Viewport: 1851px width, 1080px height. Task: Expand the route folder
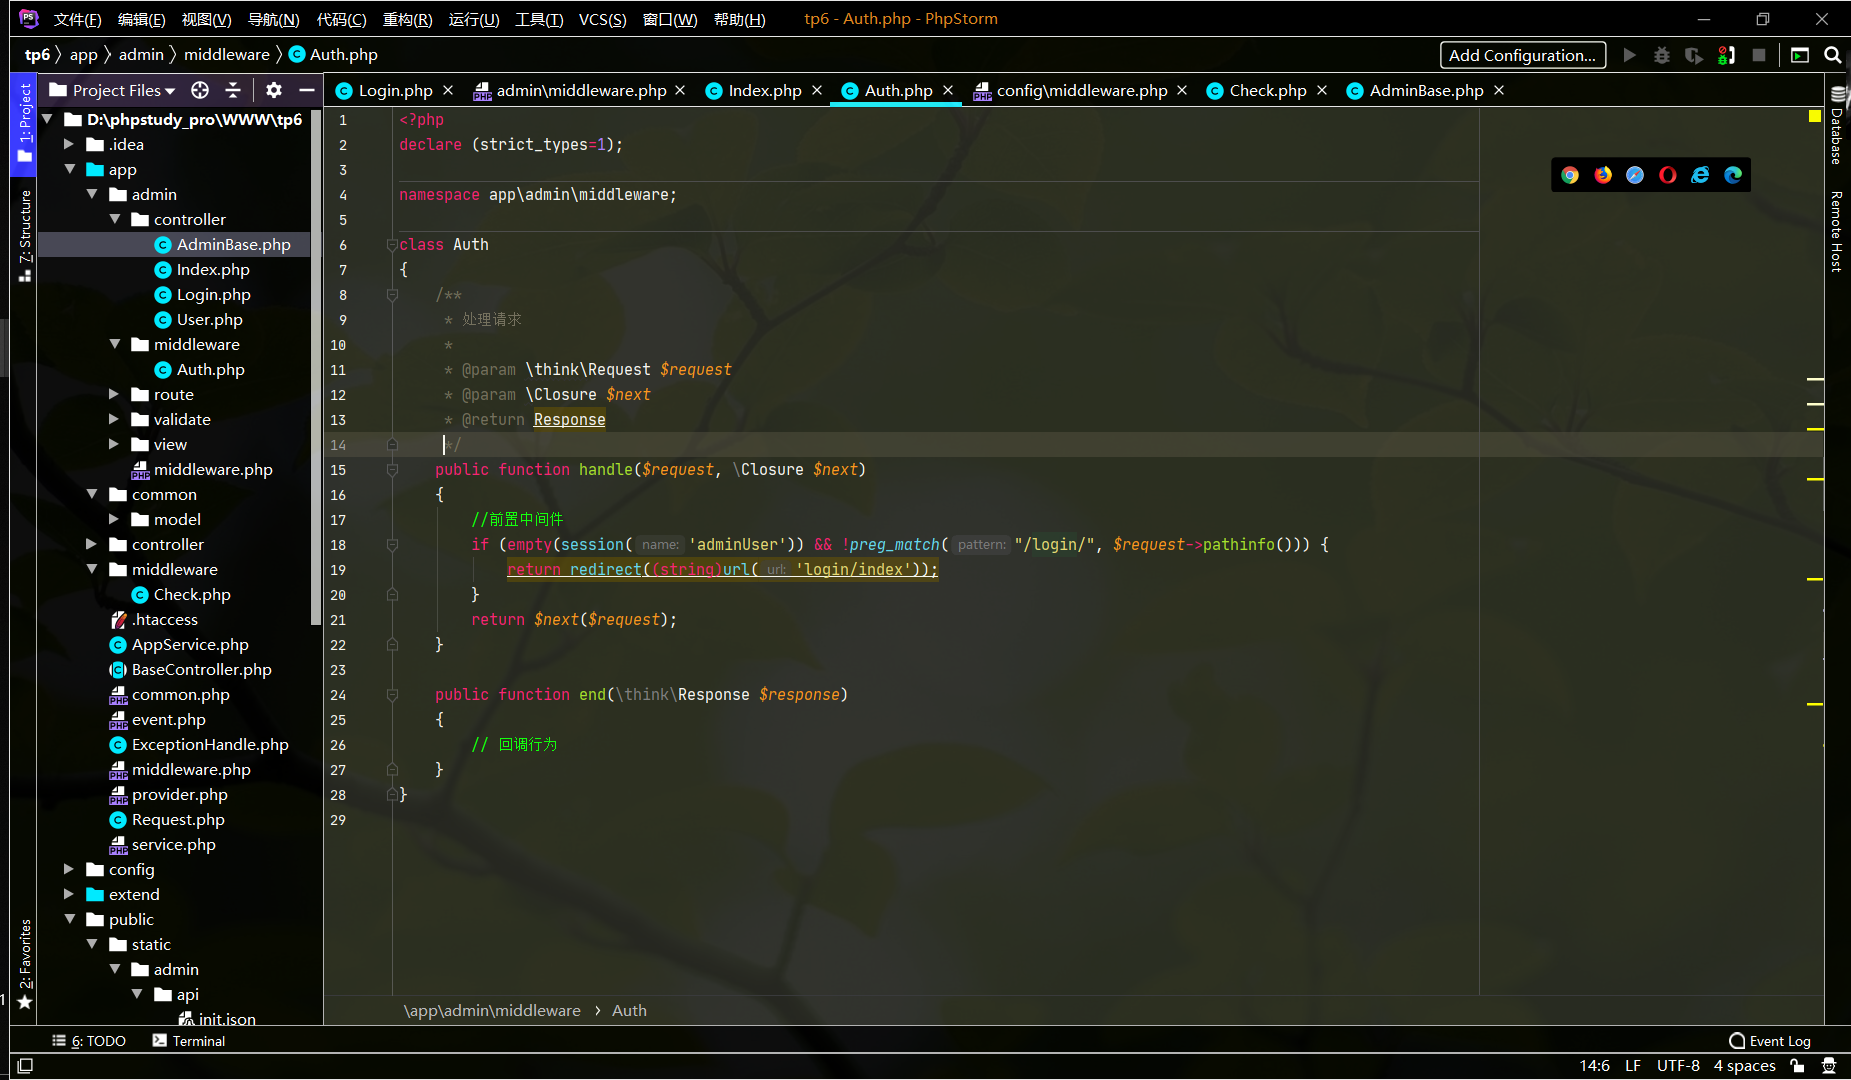115,394
